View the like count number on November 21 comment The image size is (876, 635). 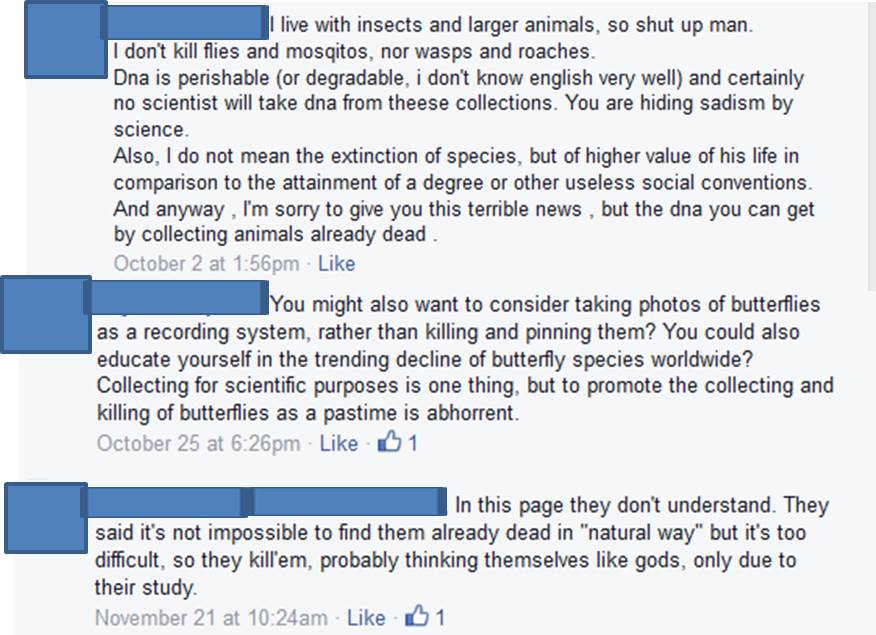(x=440, y=618)
